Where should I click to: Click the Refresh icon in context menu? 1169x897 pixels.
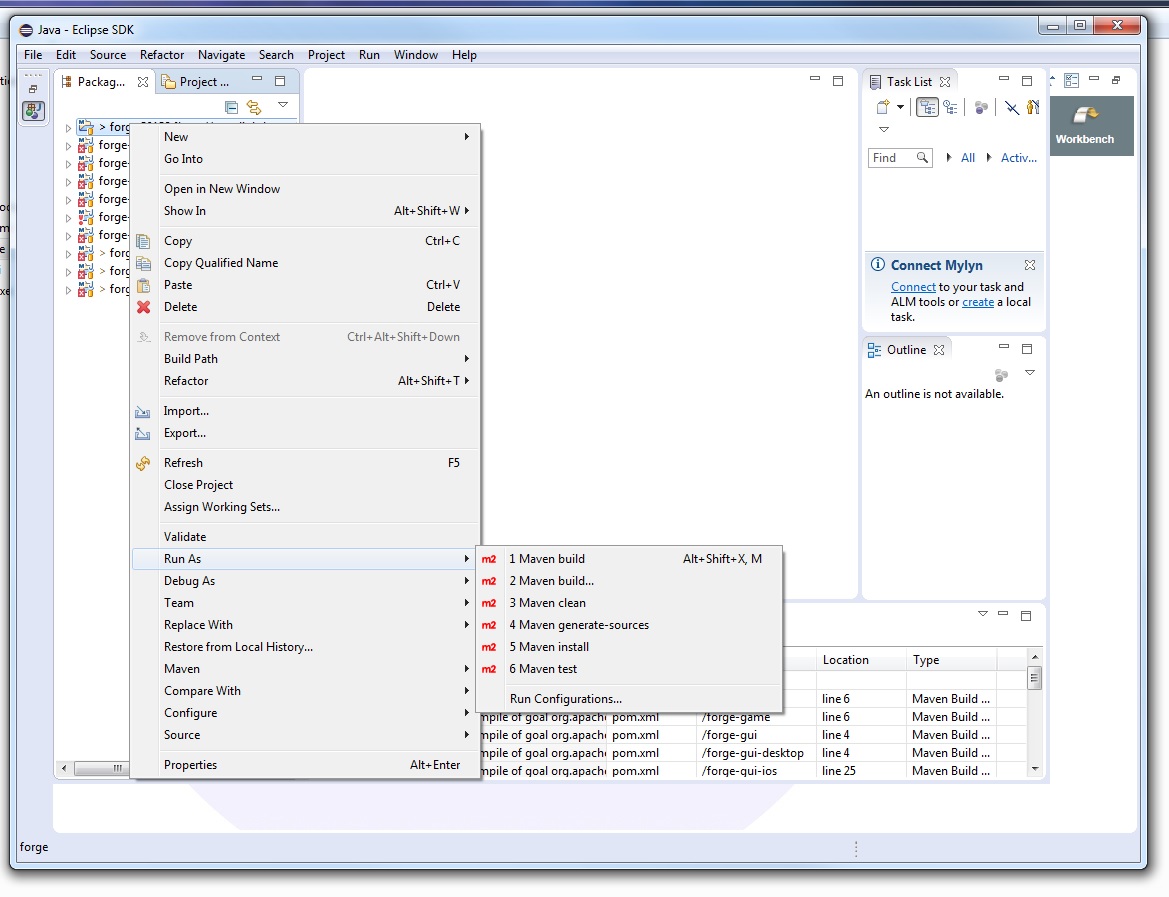click(x=144, y=463)
